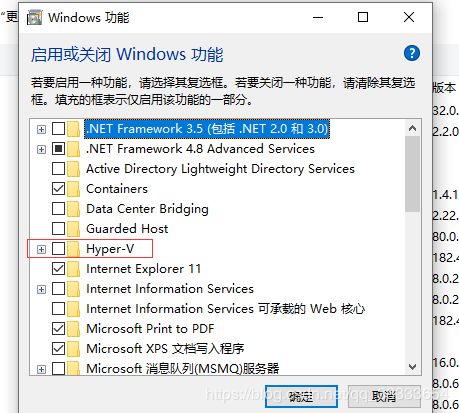Tick Active Directory Lightweight Directory Services checkbox
The width and height of the screenshot is (459, 413).
(58, 169)
